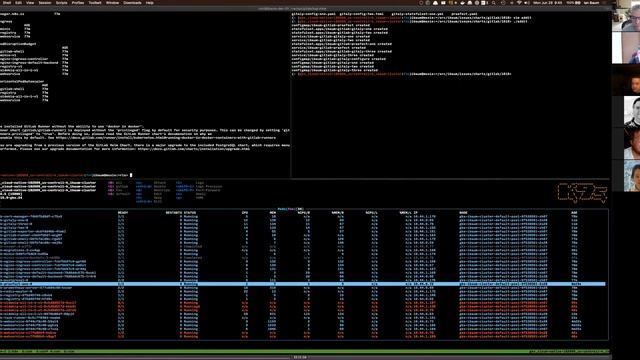Click the STATUS column header in k9s
The height and width of the screenshot is (360, 640).
pos(190,213)
